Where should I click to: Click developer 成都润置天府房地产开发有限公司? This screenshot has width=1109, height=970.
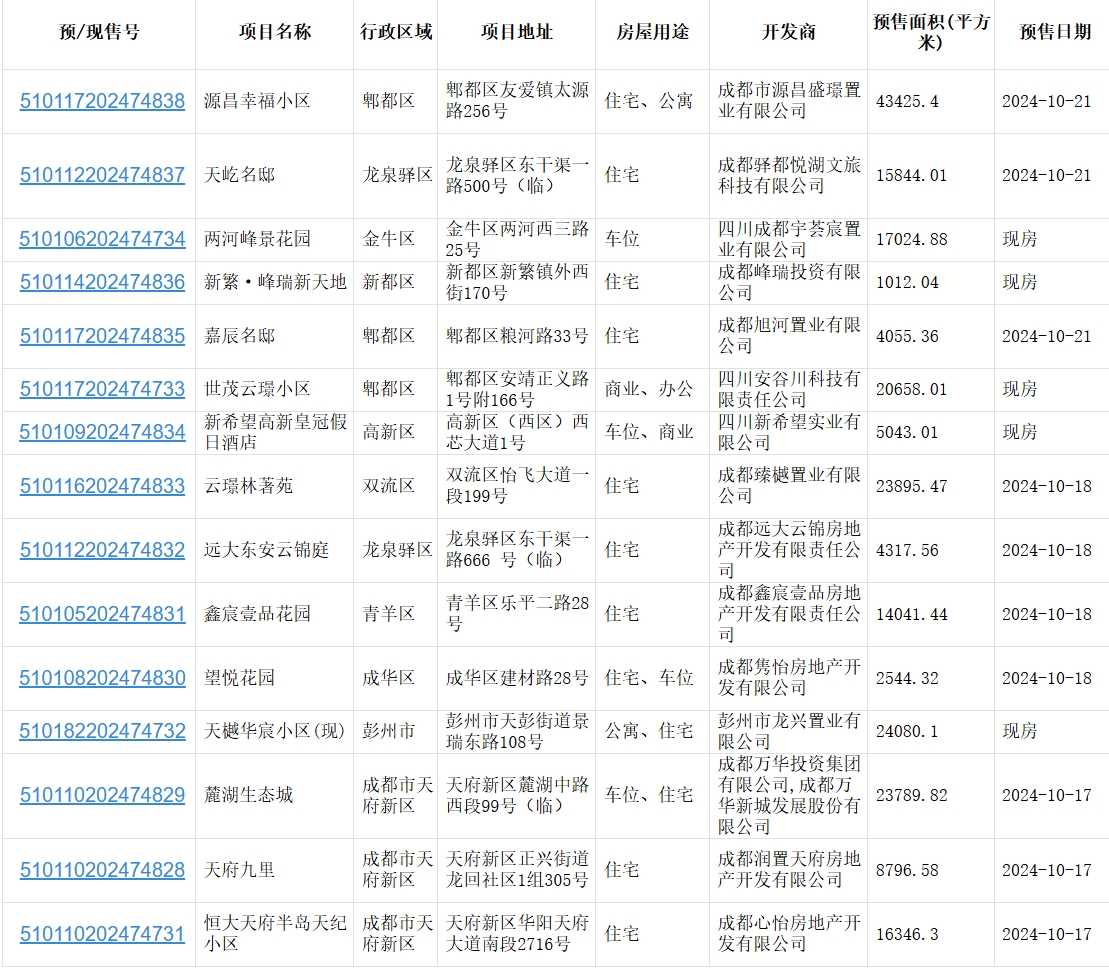pos(789,870)
